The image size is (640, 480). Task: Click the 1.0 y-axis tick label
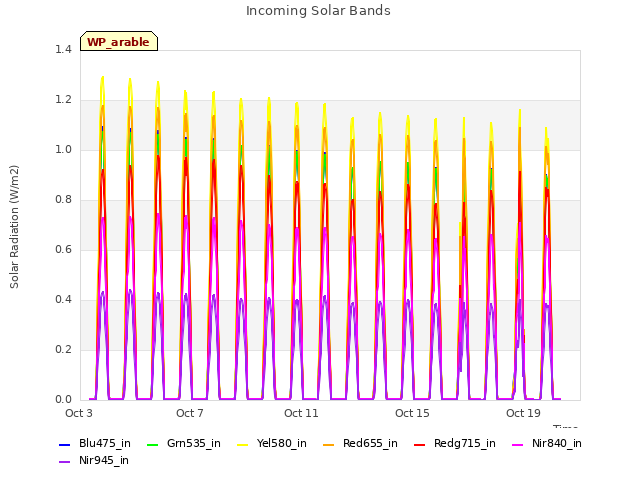click(x=63, y=150)
